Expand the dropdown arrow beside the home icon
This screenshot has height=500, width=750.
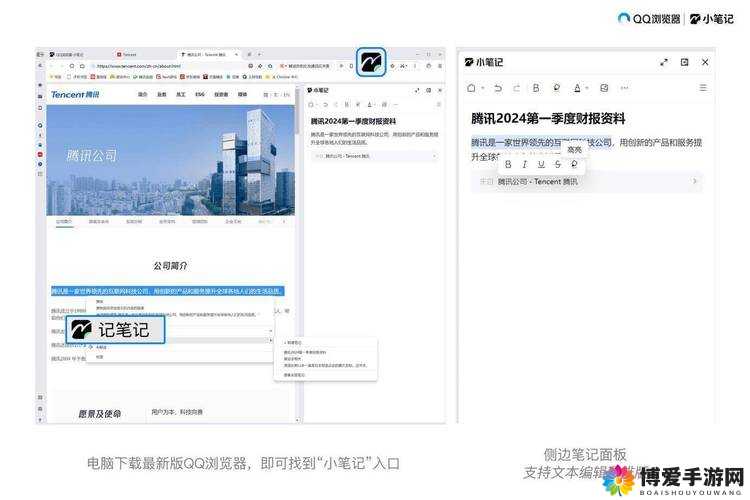point(483,89)
